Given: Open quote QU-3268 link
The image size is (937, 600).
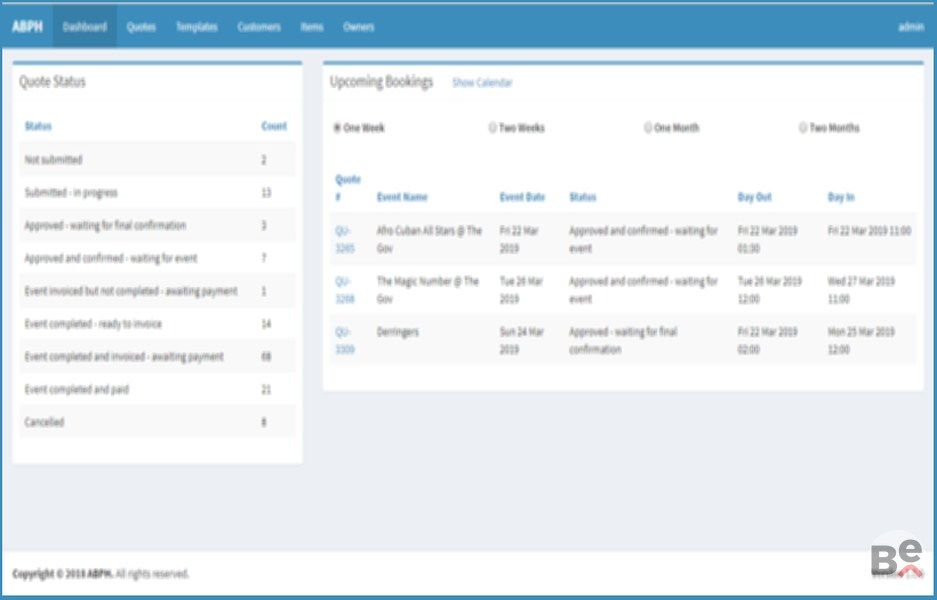Looking at the screenshot, I should 344,290.
